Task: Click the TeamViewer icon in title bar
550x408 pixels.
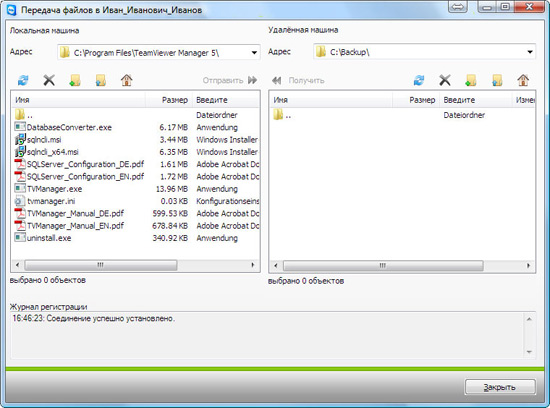Action: coord(12,10)
